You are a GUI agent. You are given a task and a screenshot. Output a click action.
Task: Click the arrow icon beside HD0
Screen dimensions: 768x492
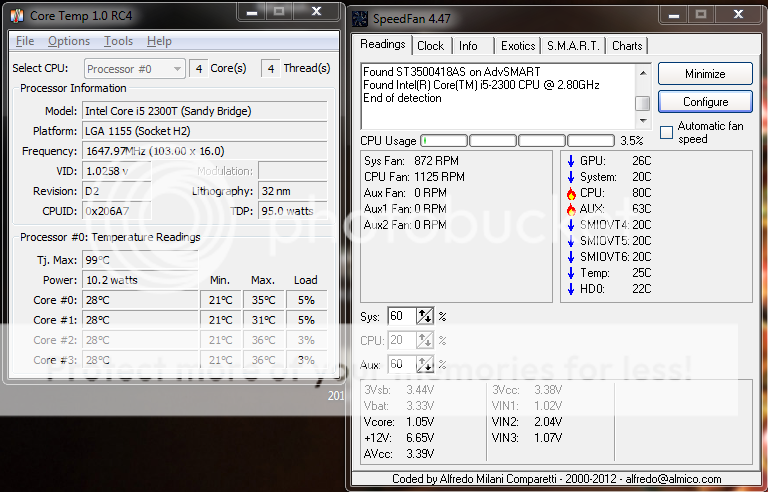tap(571, 289)
